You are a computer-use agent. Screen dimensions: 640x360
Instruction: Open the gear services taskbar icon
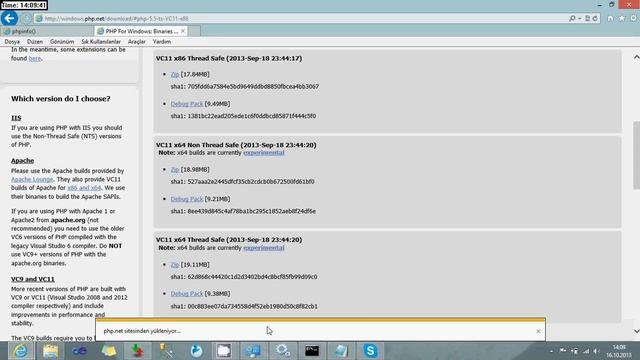click(x=282, y=351)
